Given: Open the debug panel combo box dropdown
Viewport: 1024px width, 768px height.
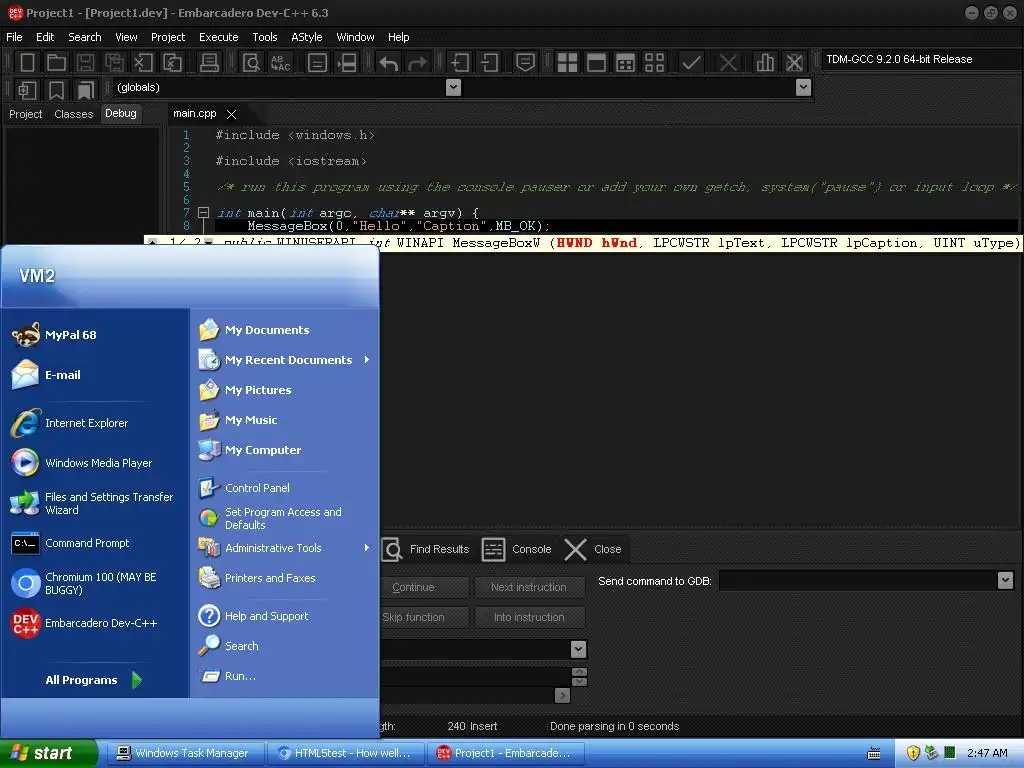Looking at the screenshot, I should [578, 649].
